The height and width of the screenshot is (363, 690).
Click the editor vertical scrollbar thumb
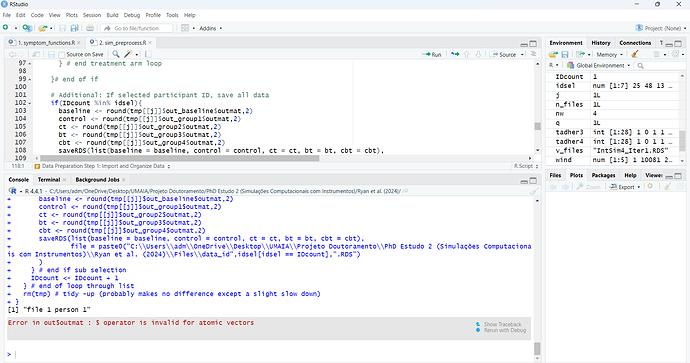click(x=537, y=126)
